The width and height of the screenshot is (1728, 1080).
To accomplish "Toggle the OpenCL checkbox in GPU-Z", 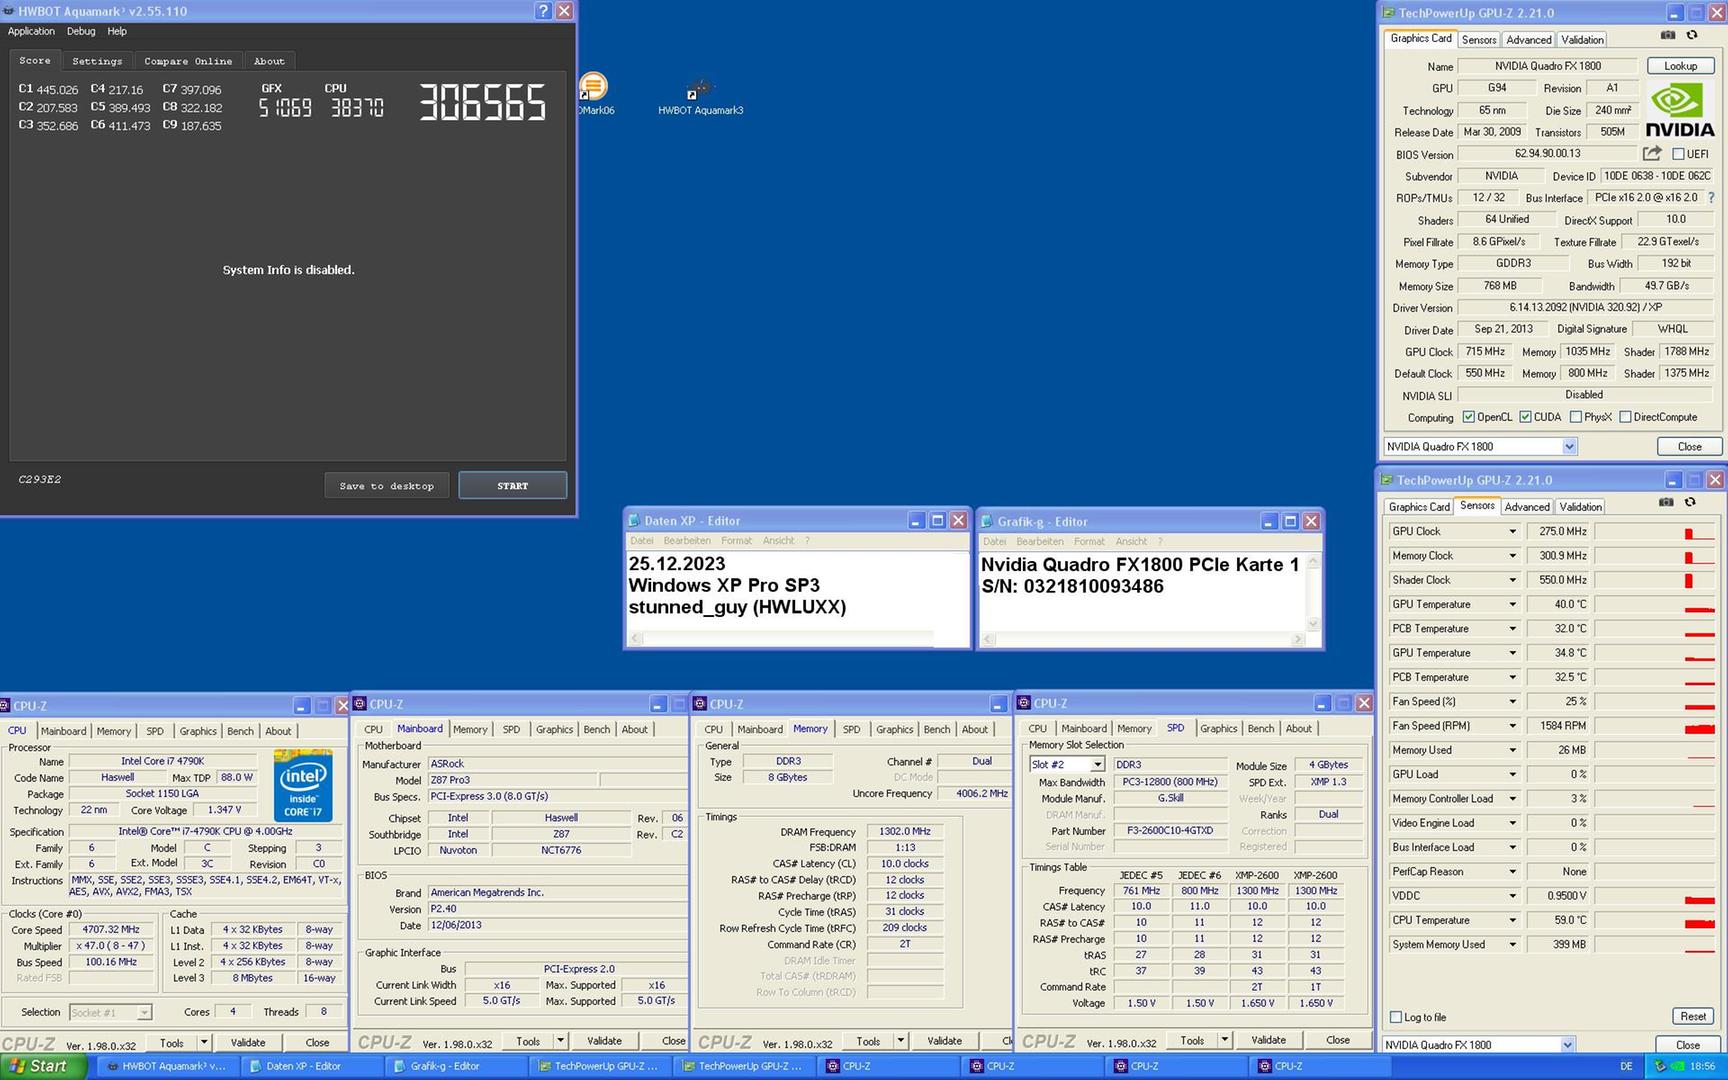I will (1468, 417).
